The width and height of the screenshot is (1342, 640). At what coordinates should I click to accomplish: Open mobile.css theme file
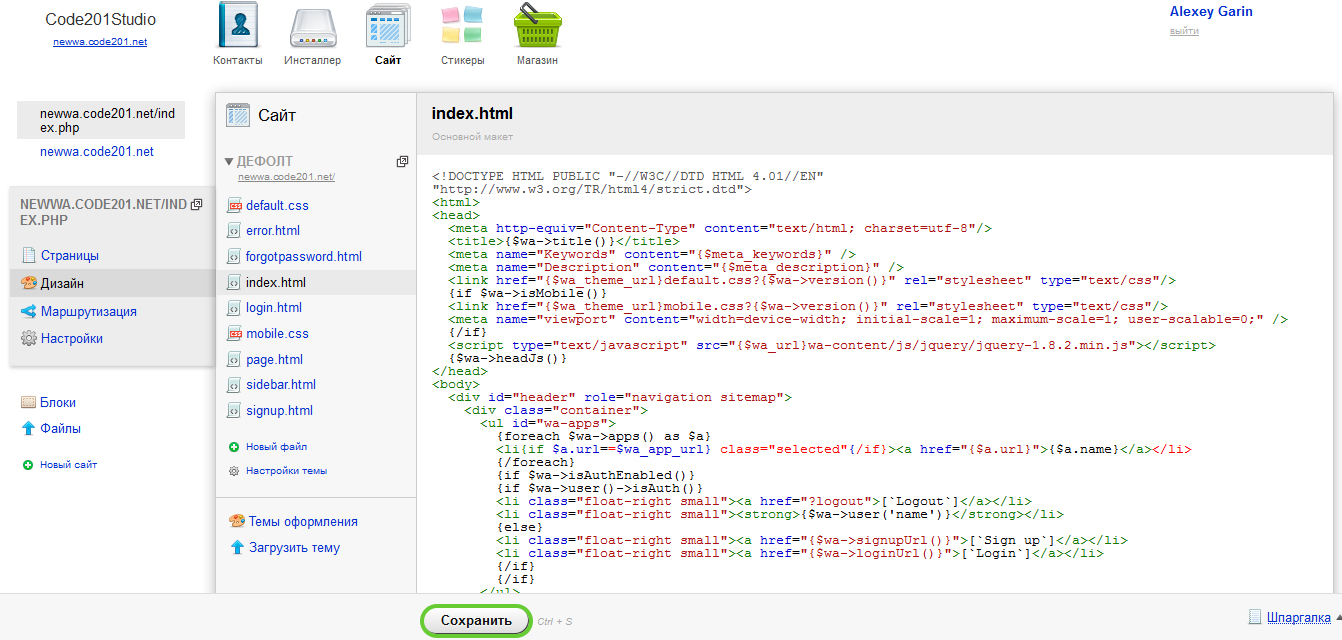(277, 333)
